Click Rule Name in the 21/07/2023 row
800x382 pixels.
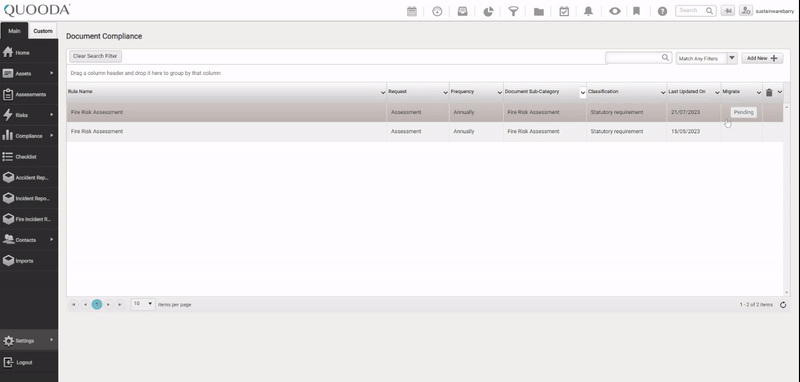pos(97,112)
